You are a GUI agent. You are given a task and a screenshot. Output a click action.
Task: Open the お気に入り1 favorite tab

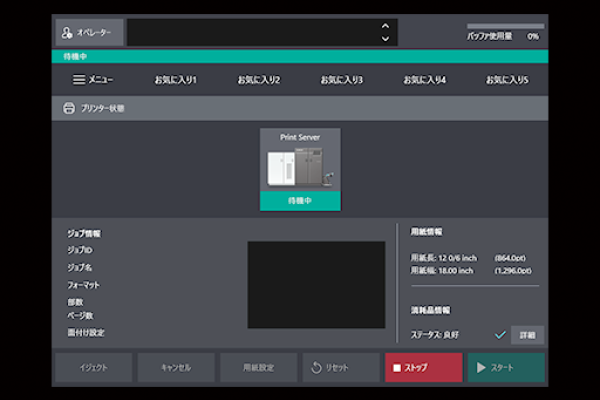[175, 79]
